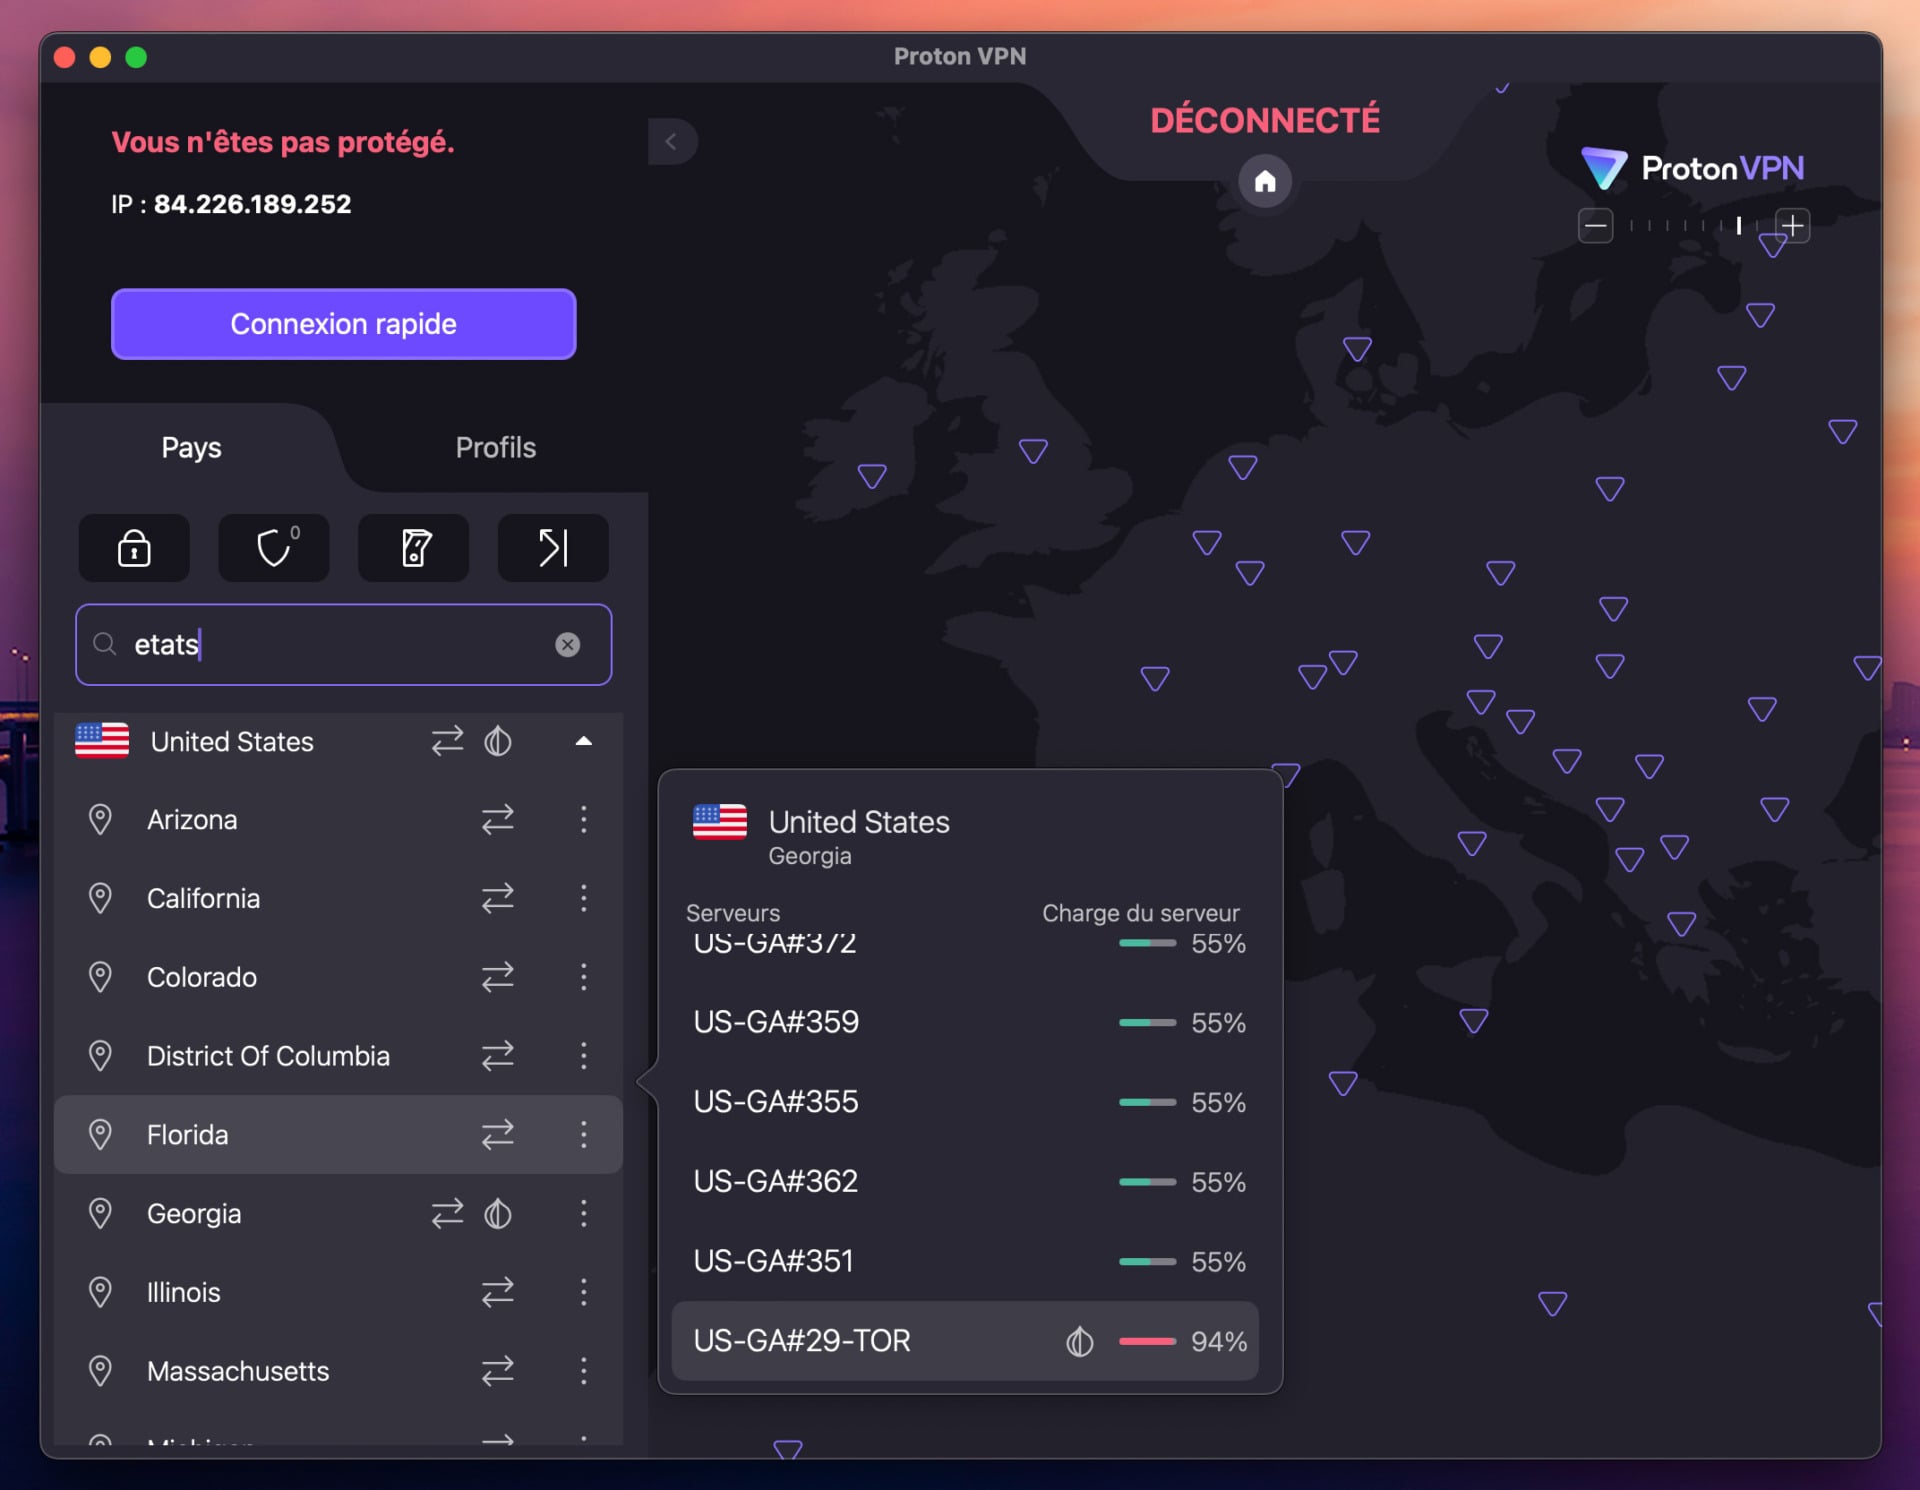The image size is (1920, 1490).
Task: Click the United States flag icon in list
Action: pyautogui.click(x=102, y=741)
